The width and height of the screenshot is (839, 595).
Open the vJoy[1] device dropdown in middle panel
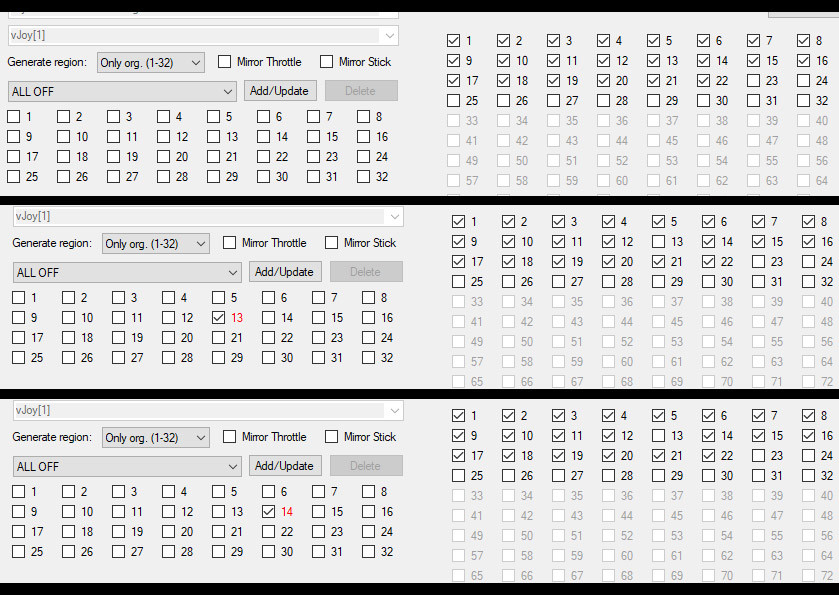pos(208,217)
